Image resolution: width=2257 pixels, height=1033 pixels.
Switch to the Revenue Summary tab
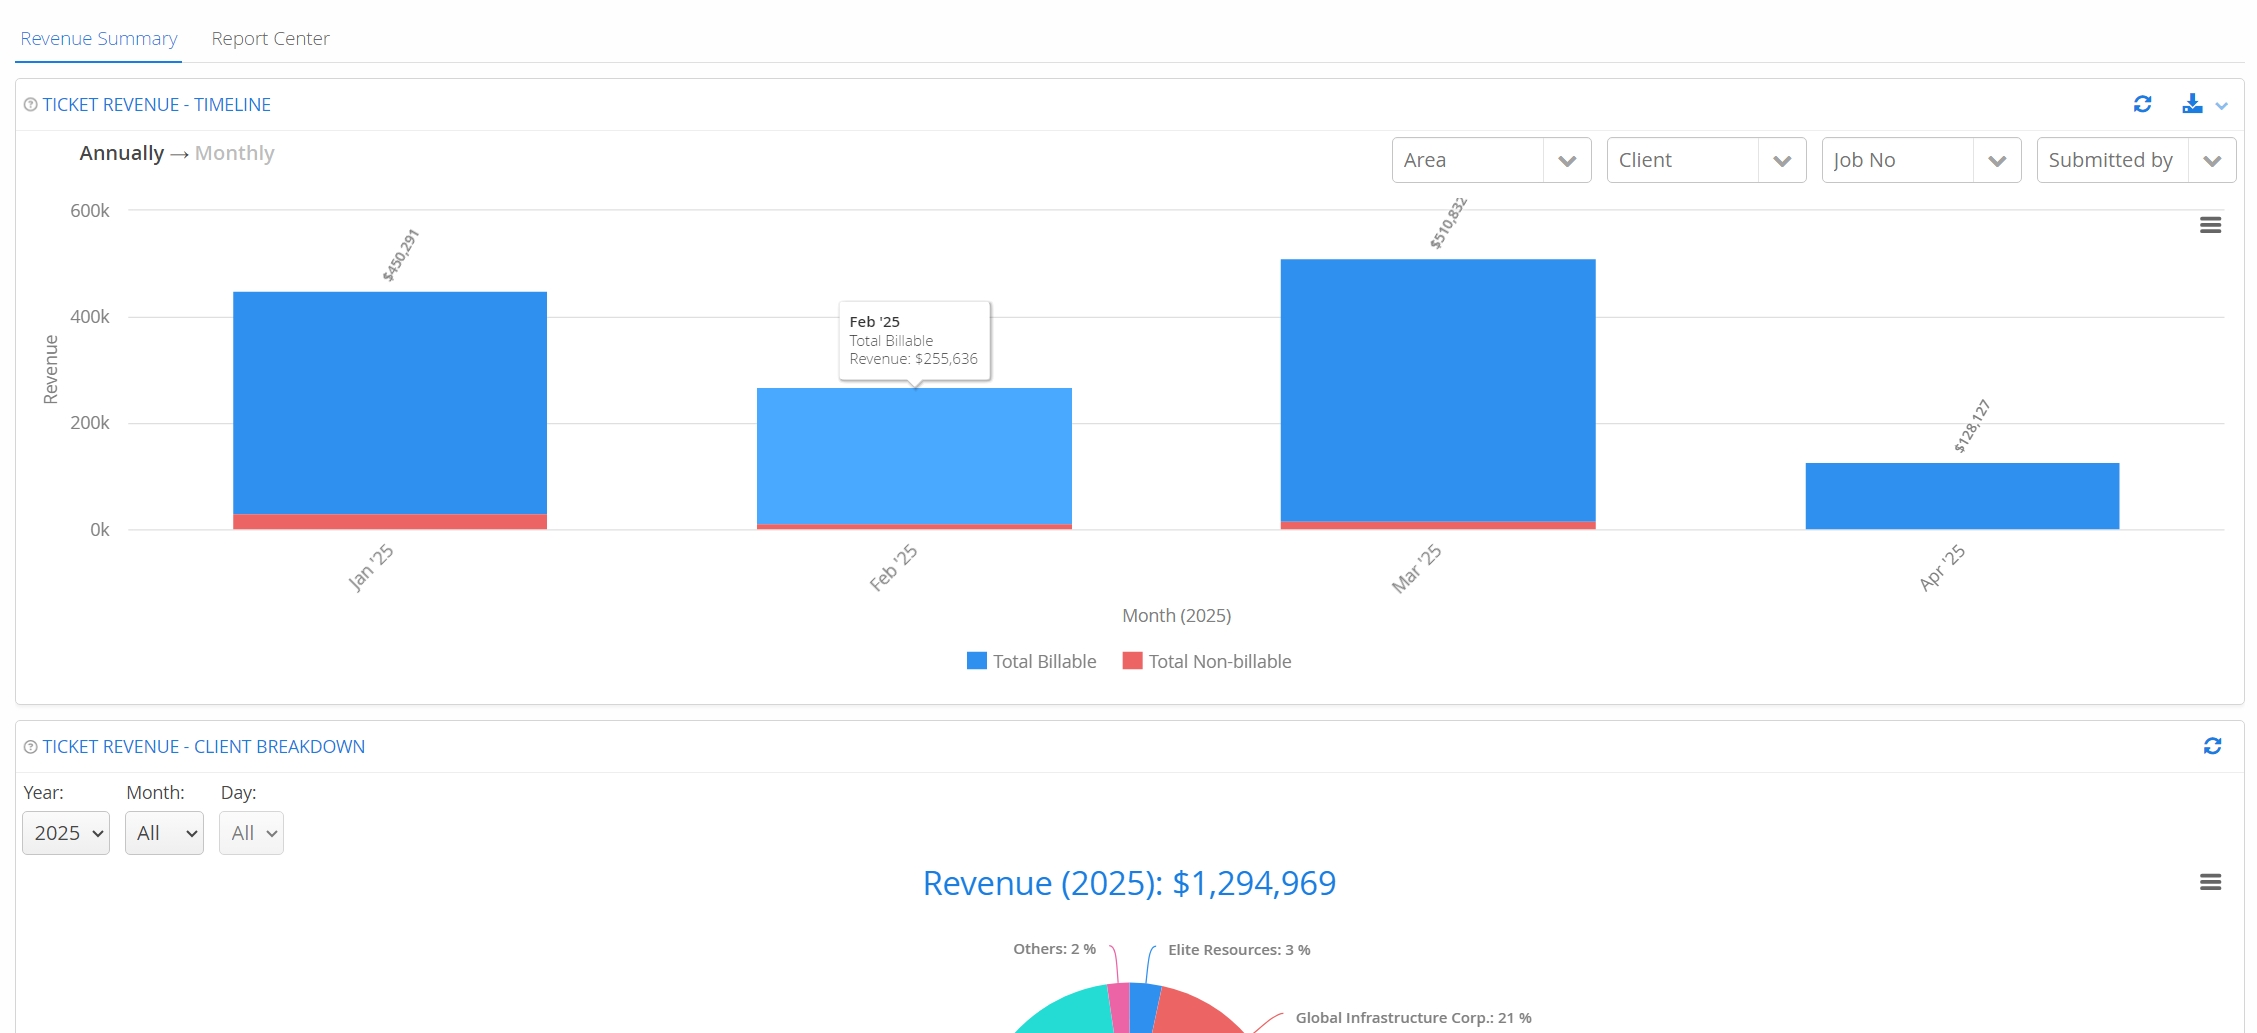pos(98,39)
